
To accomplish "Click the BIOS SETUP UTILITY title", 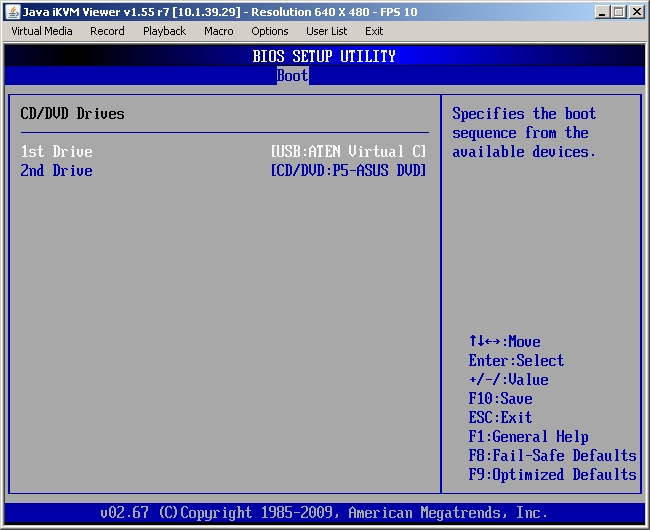I will [324, 56].
